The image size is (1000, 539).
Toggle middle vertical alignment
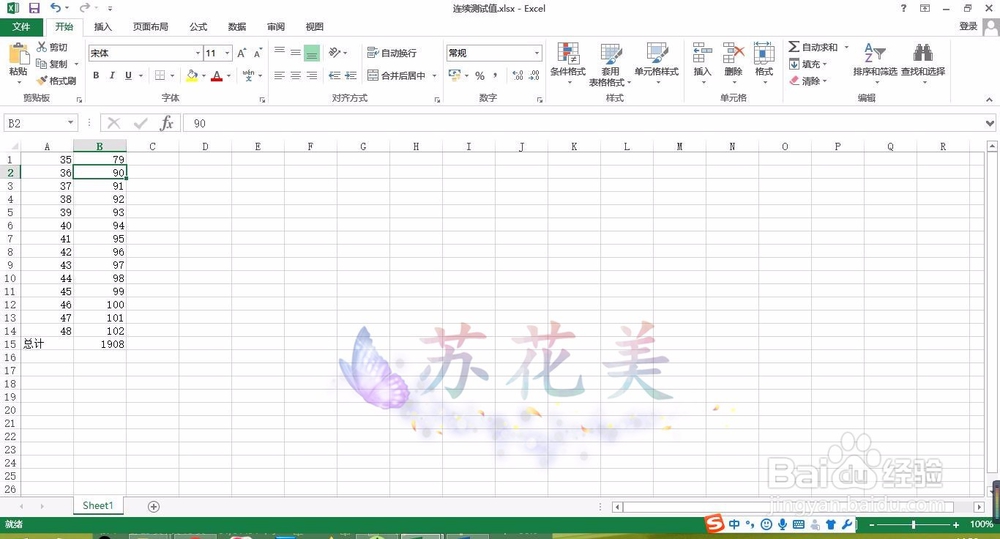pos(295,52)
